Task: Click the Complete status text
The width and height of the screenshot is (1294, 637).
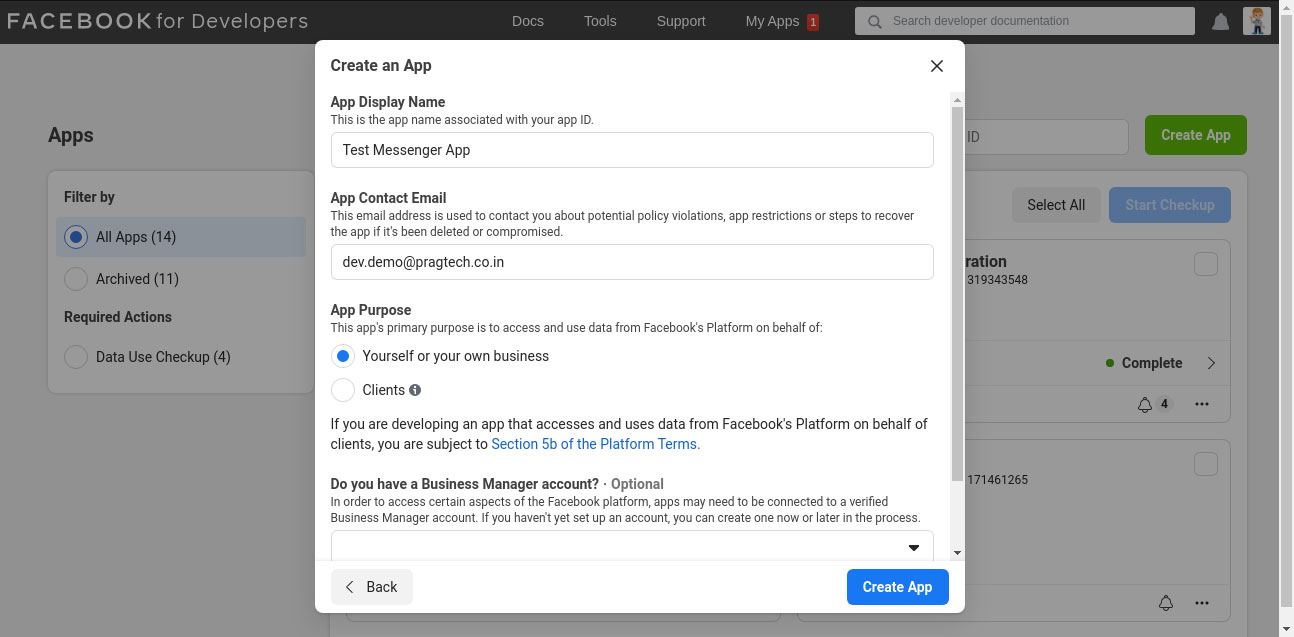Action: (1152, 363)
